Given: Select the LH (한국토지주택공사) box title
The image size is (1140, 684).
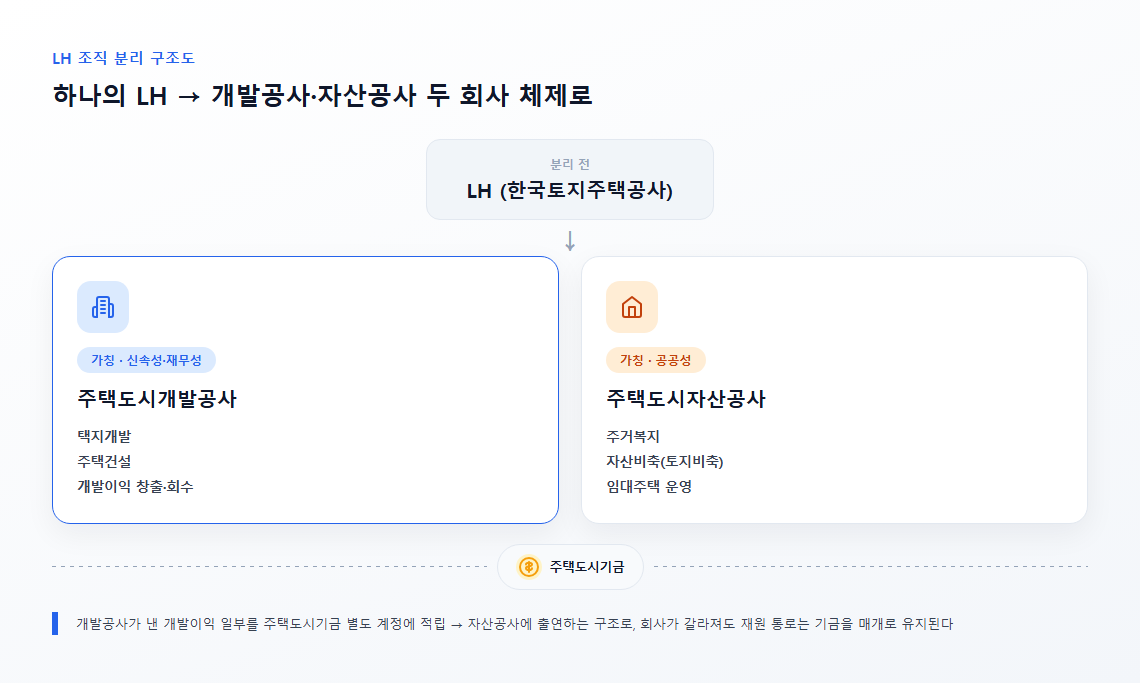Looking at the screenshot, I should coord(570,191).
